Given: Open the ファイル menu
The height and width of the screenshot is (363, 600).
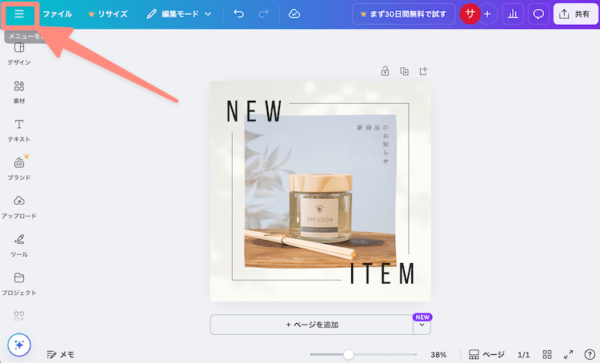Looking at the screenshot, I should 57,14.
